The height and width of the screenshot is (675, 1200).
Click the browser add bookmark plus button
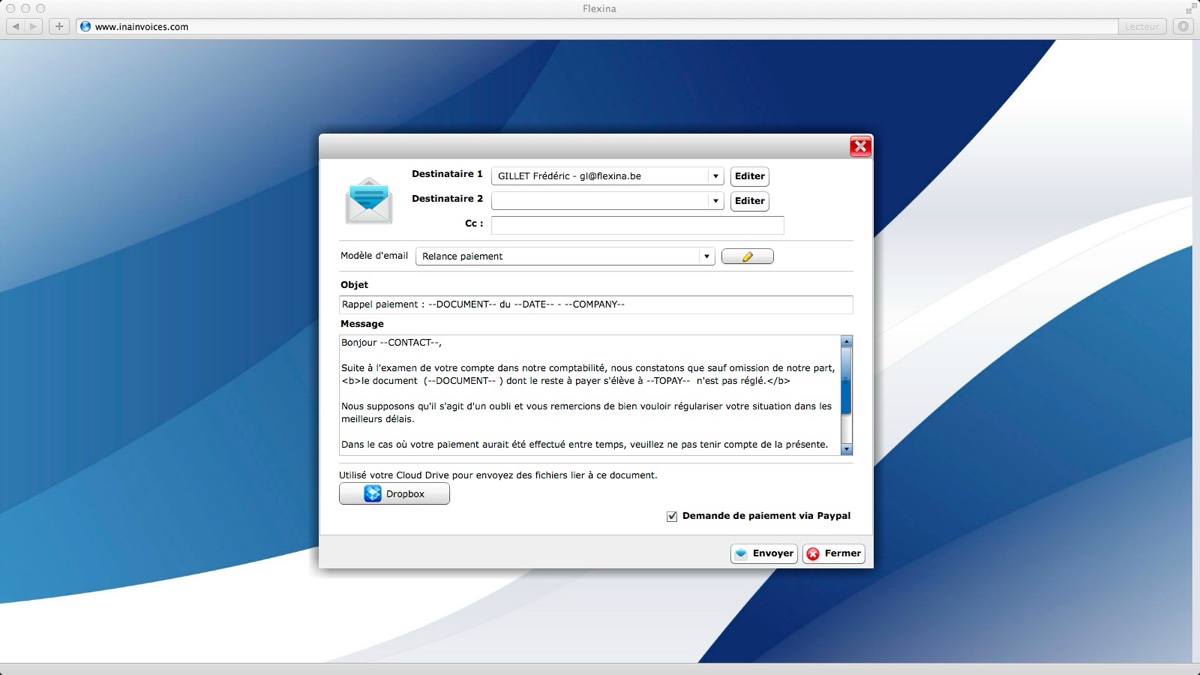tap(59, 27)
